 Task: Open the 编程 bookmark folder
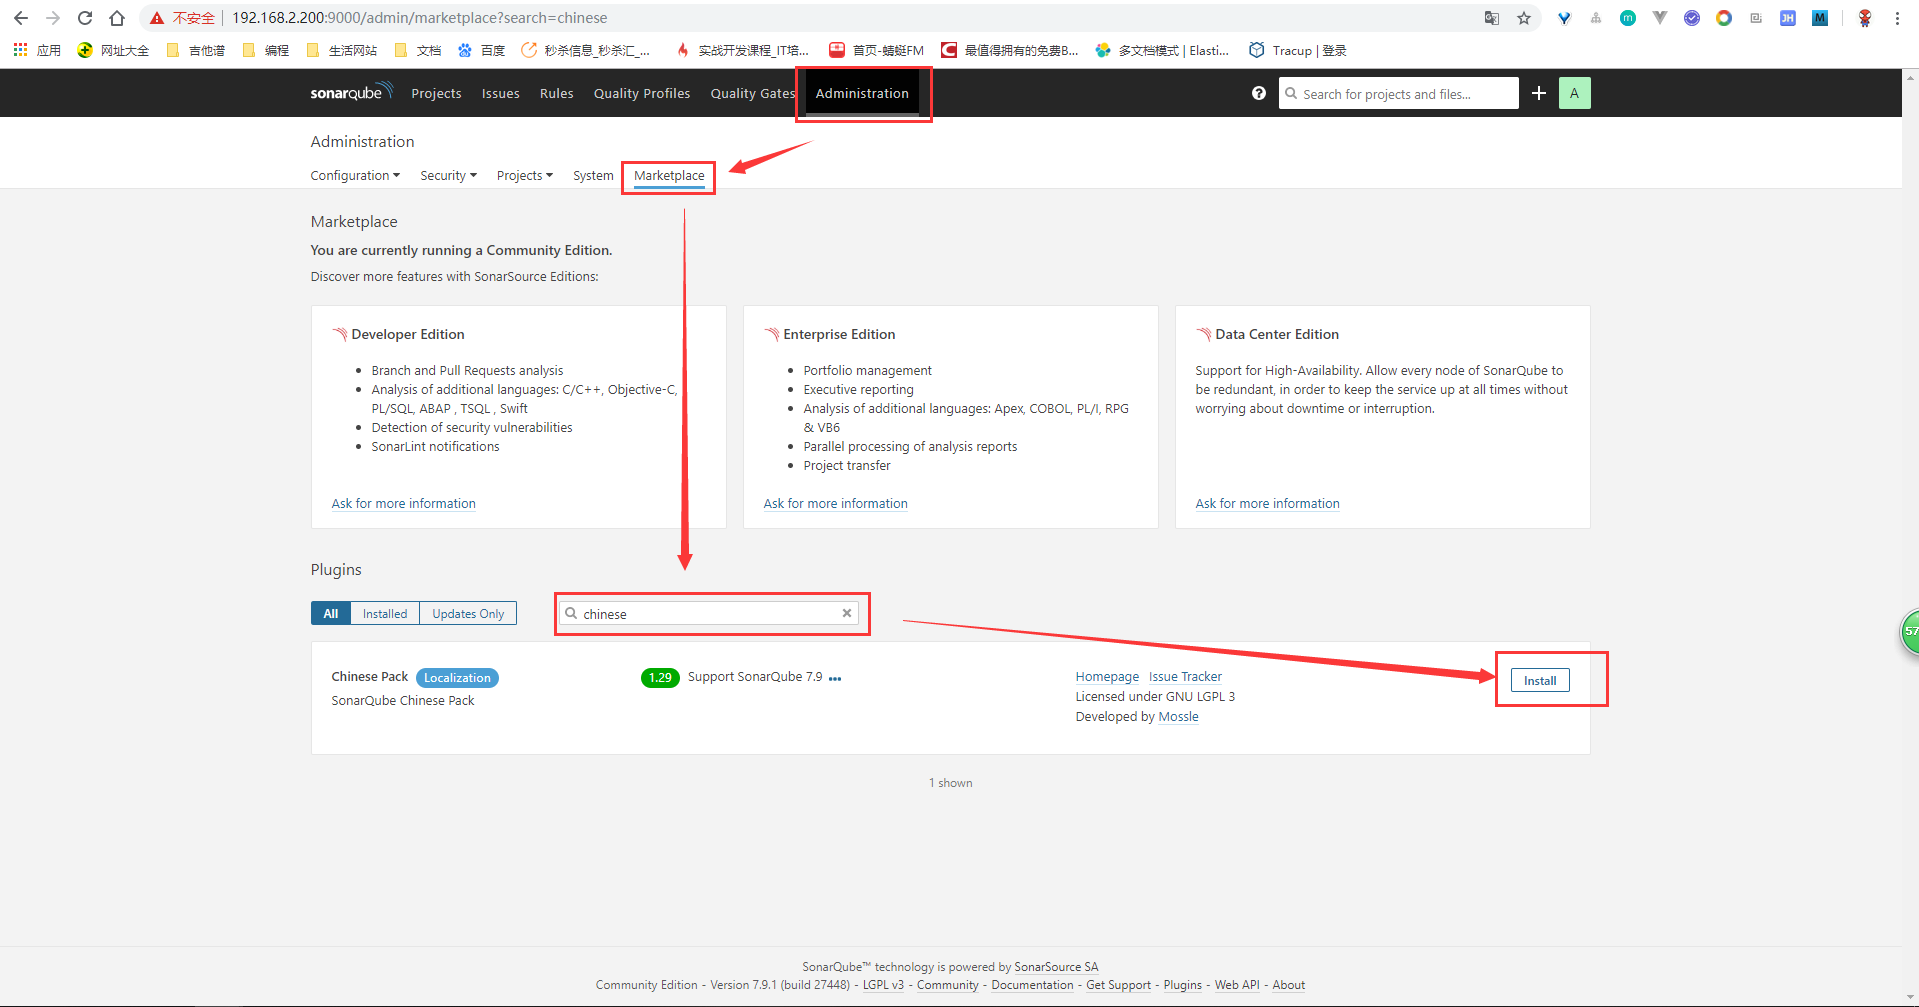(265, 50)
